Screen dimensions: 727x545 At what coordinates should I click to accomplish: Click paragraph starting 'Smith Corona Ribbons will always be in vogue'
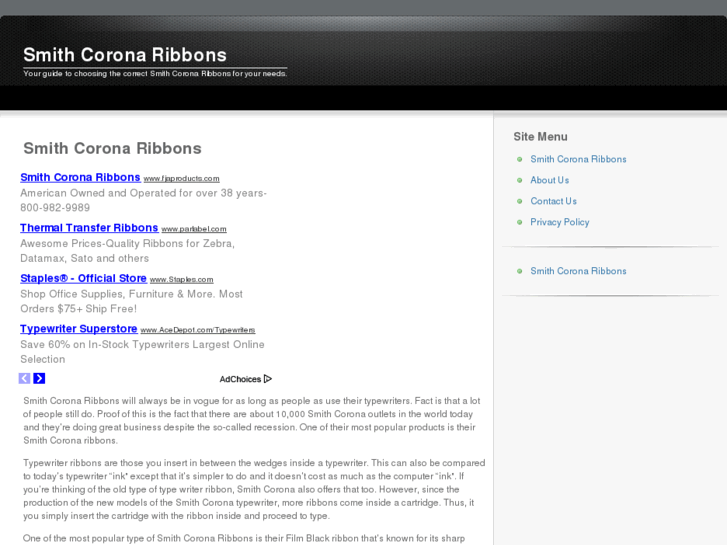point(252,420)
